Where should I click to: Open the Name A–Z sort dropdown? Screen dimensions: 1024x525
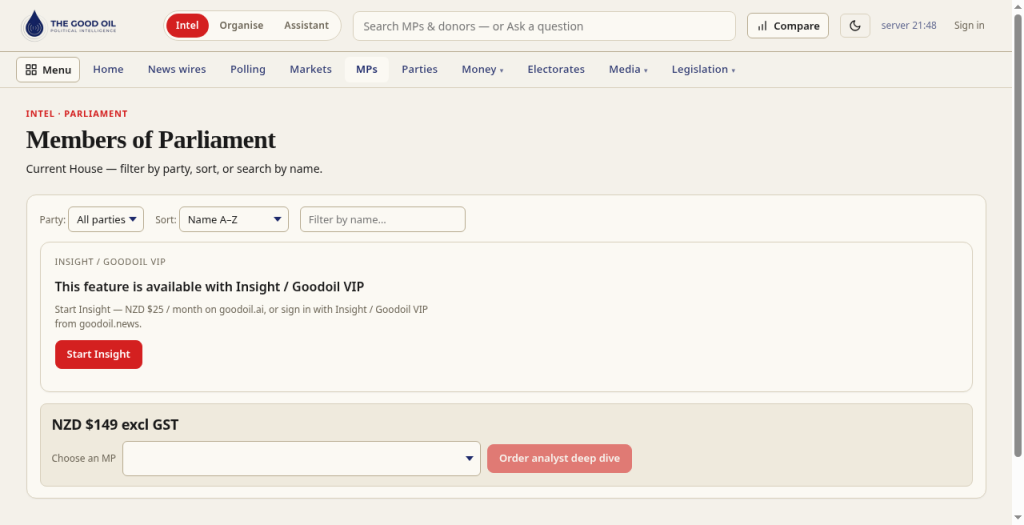pyautogui.click(x=234, y=219)
